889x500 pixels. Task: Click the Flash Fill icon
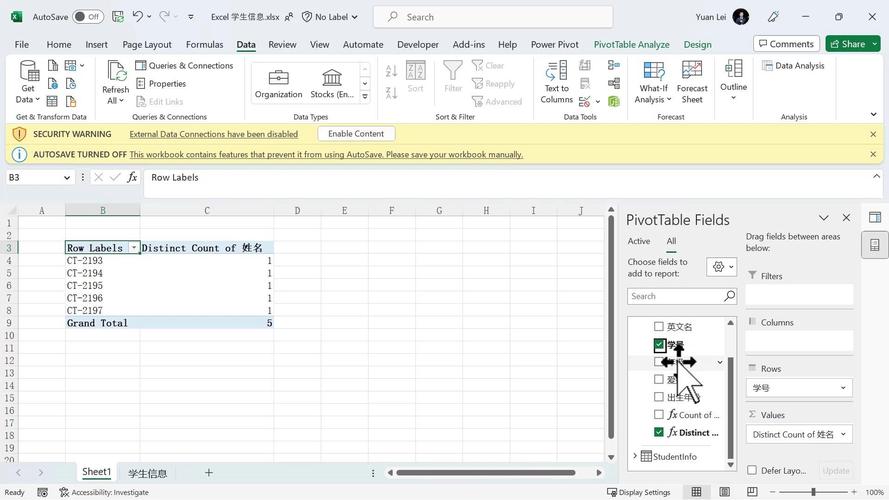pos(585,65)
